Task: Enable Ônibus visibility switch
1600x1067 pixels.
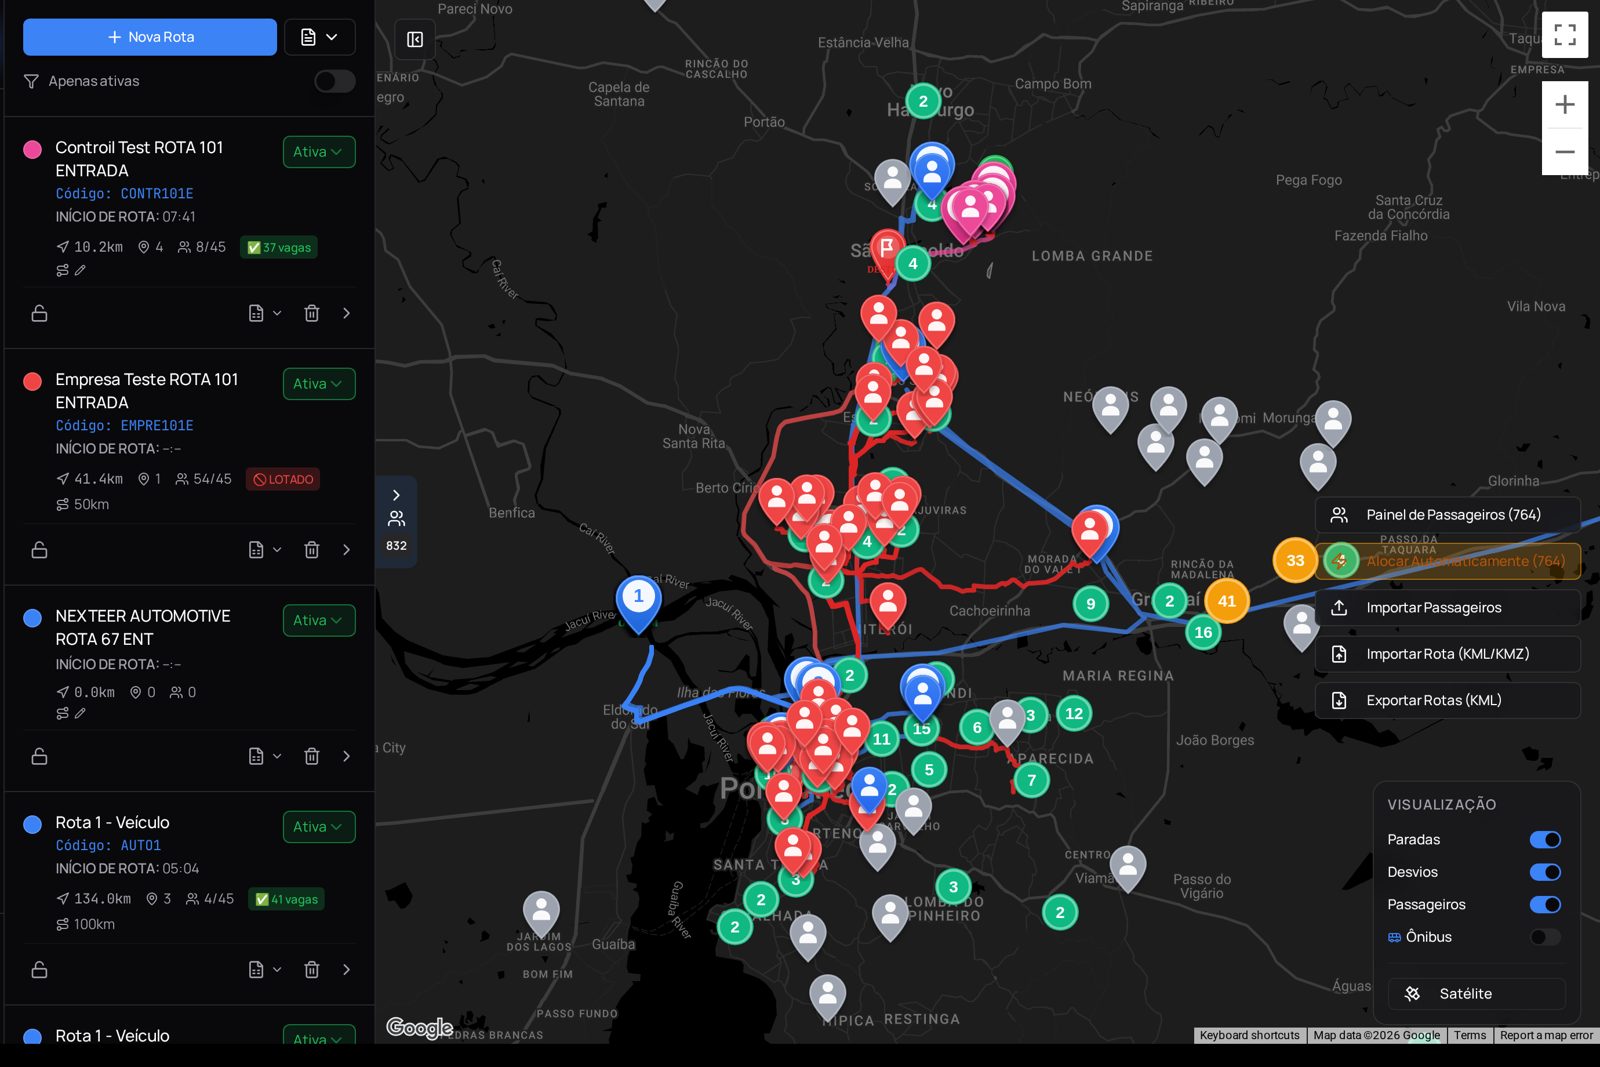Action: coord(1545,937)
